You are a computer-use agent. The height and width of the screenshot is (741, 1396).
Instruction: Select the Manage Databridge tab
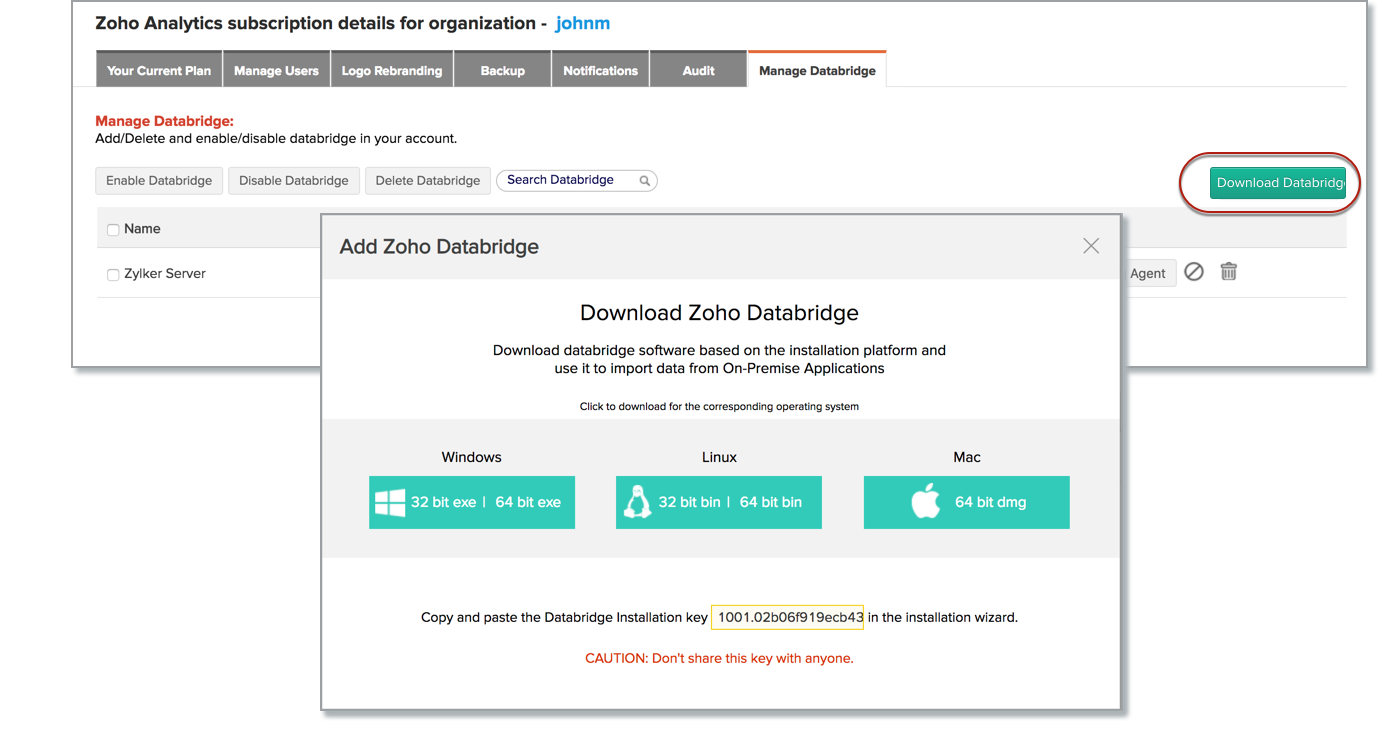[x=817, y=70]
